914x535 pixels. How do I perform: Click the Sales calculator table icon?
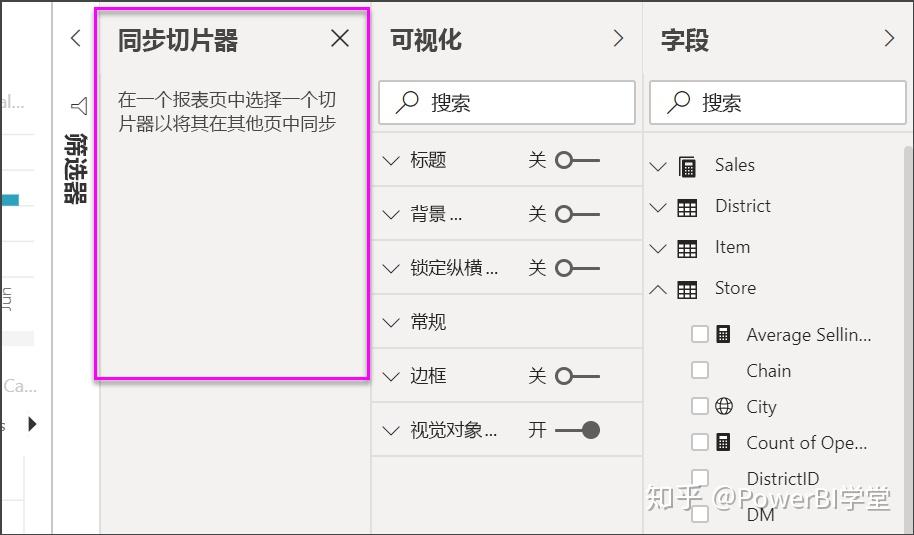[687, 166]
